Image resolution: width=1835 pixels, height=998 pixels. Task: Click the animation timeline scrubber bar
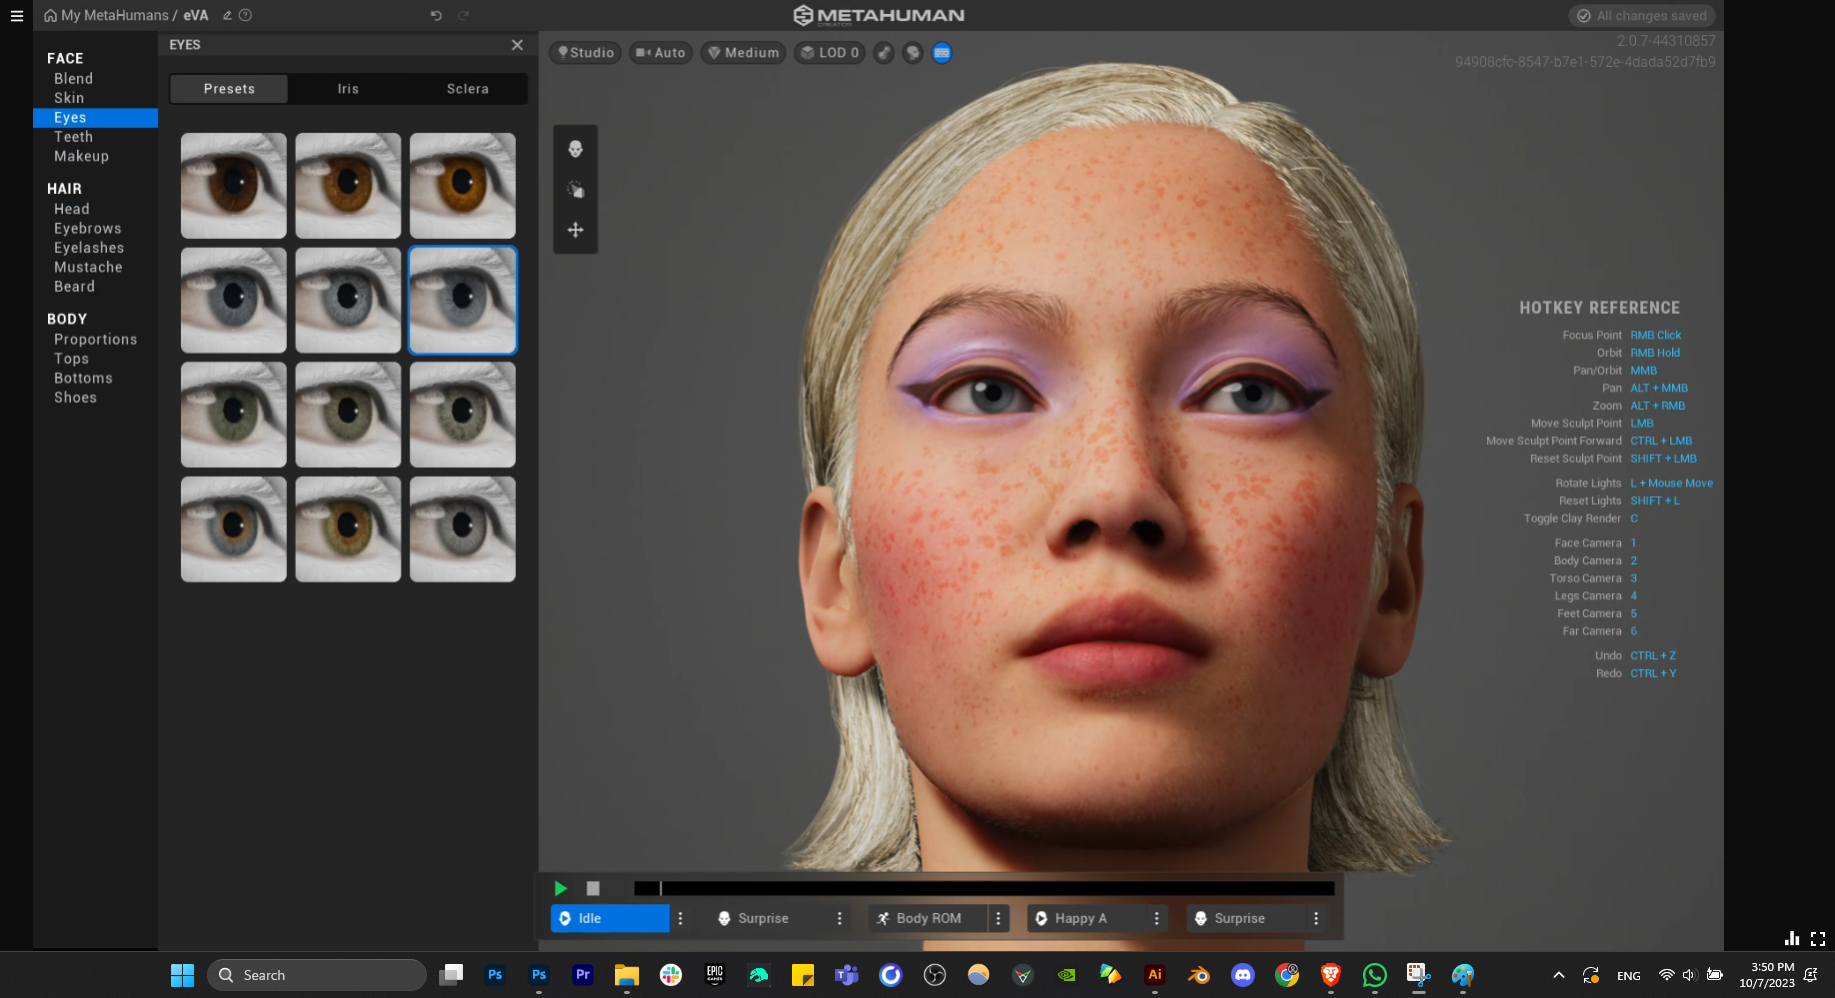pos(984,888)
